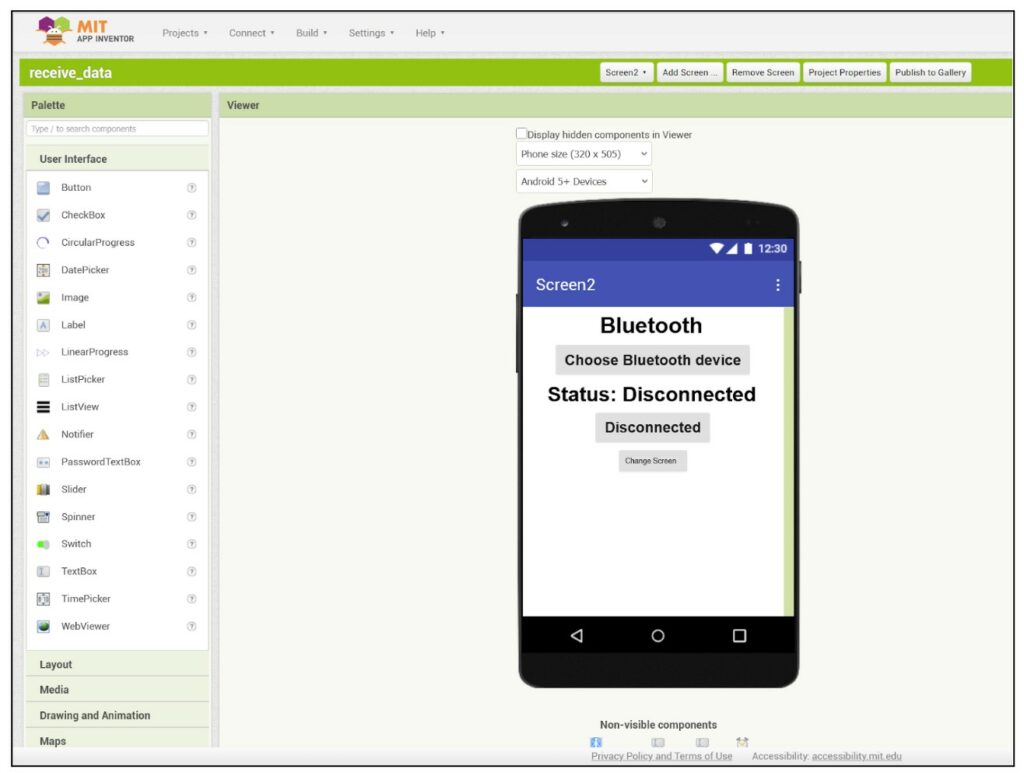Select the Change Screen button in preview

pos(652,461)
